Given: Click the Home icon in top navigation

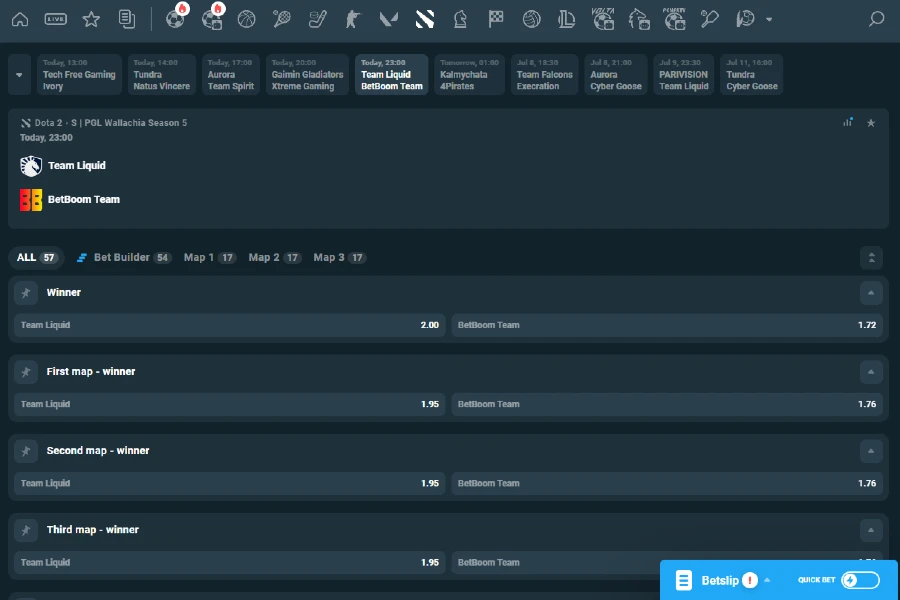Looking at the screenshot, I should [x=20, y=18].
